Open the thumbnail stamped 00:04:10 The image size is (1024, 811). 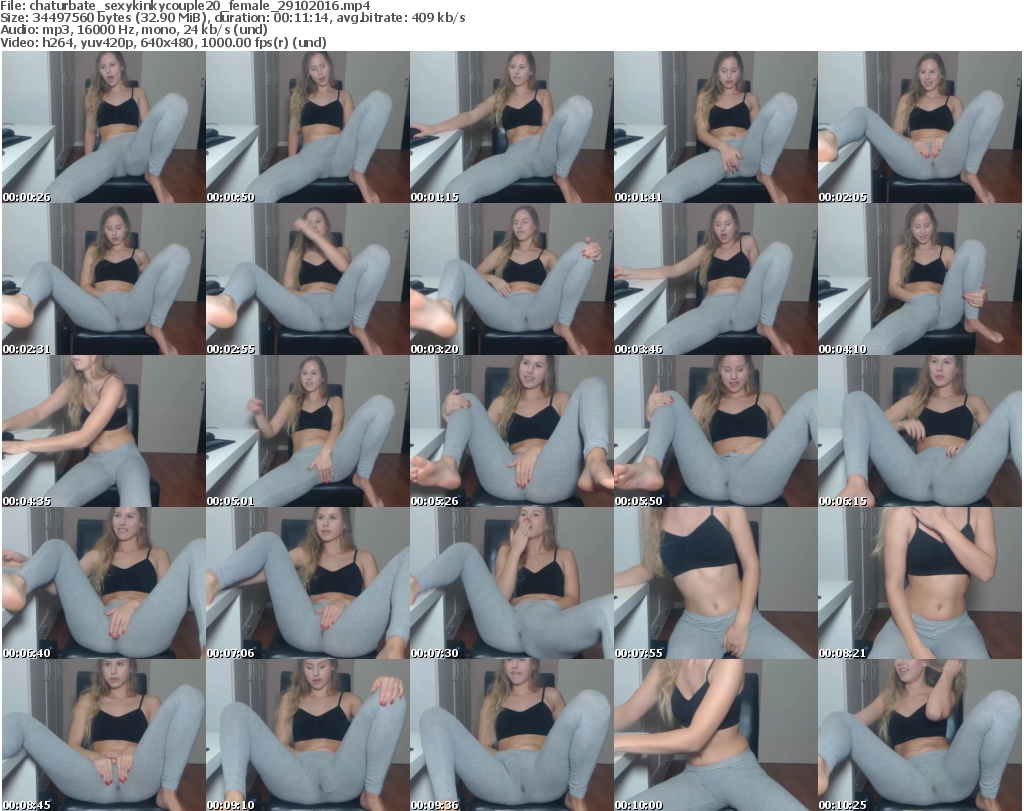[x=920, y=279]
